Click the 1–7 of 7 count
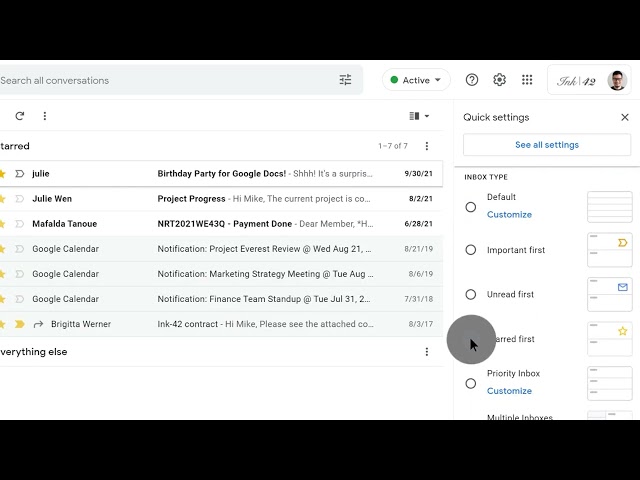 coord(393,146)
